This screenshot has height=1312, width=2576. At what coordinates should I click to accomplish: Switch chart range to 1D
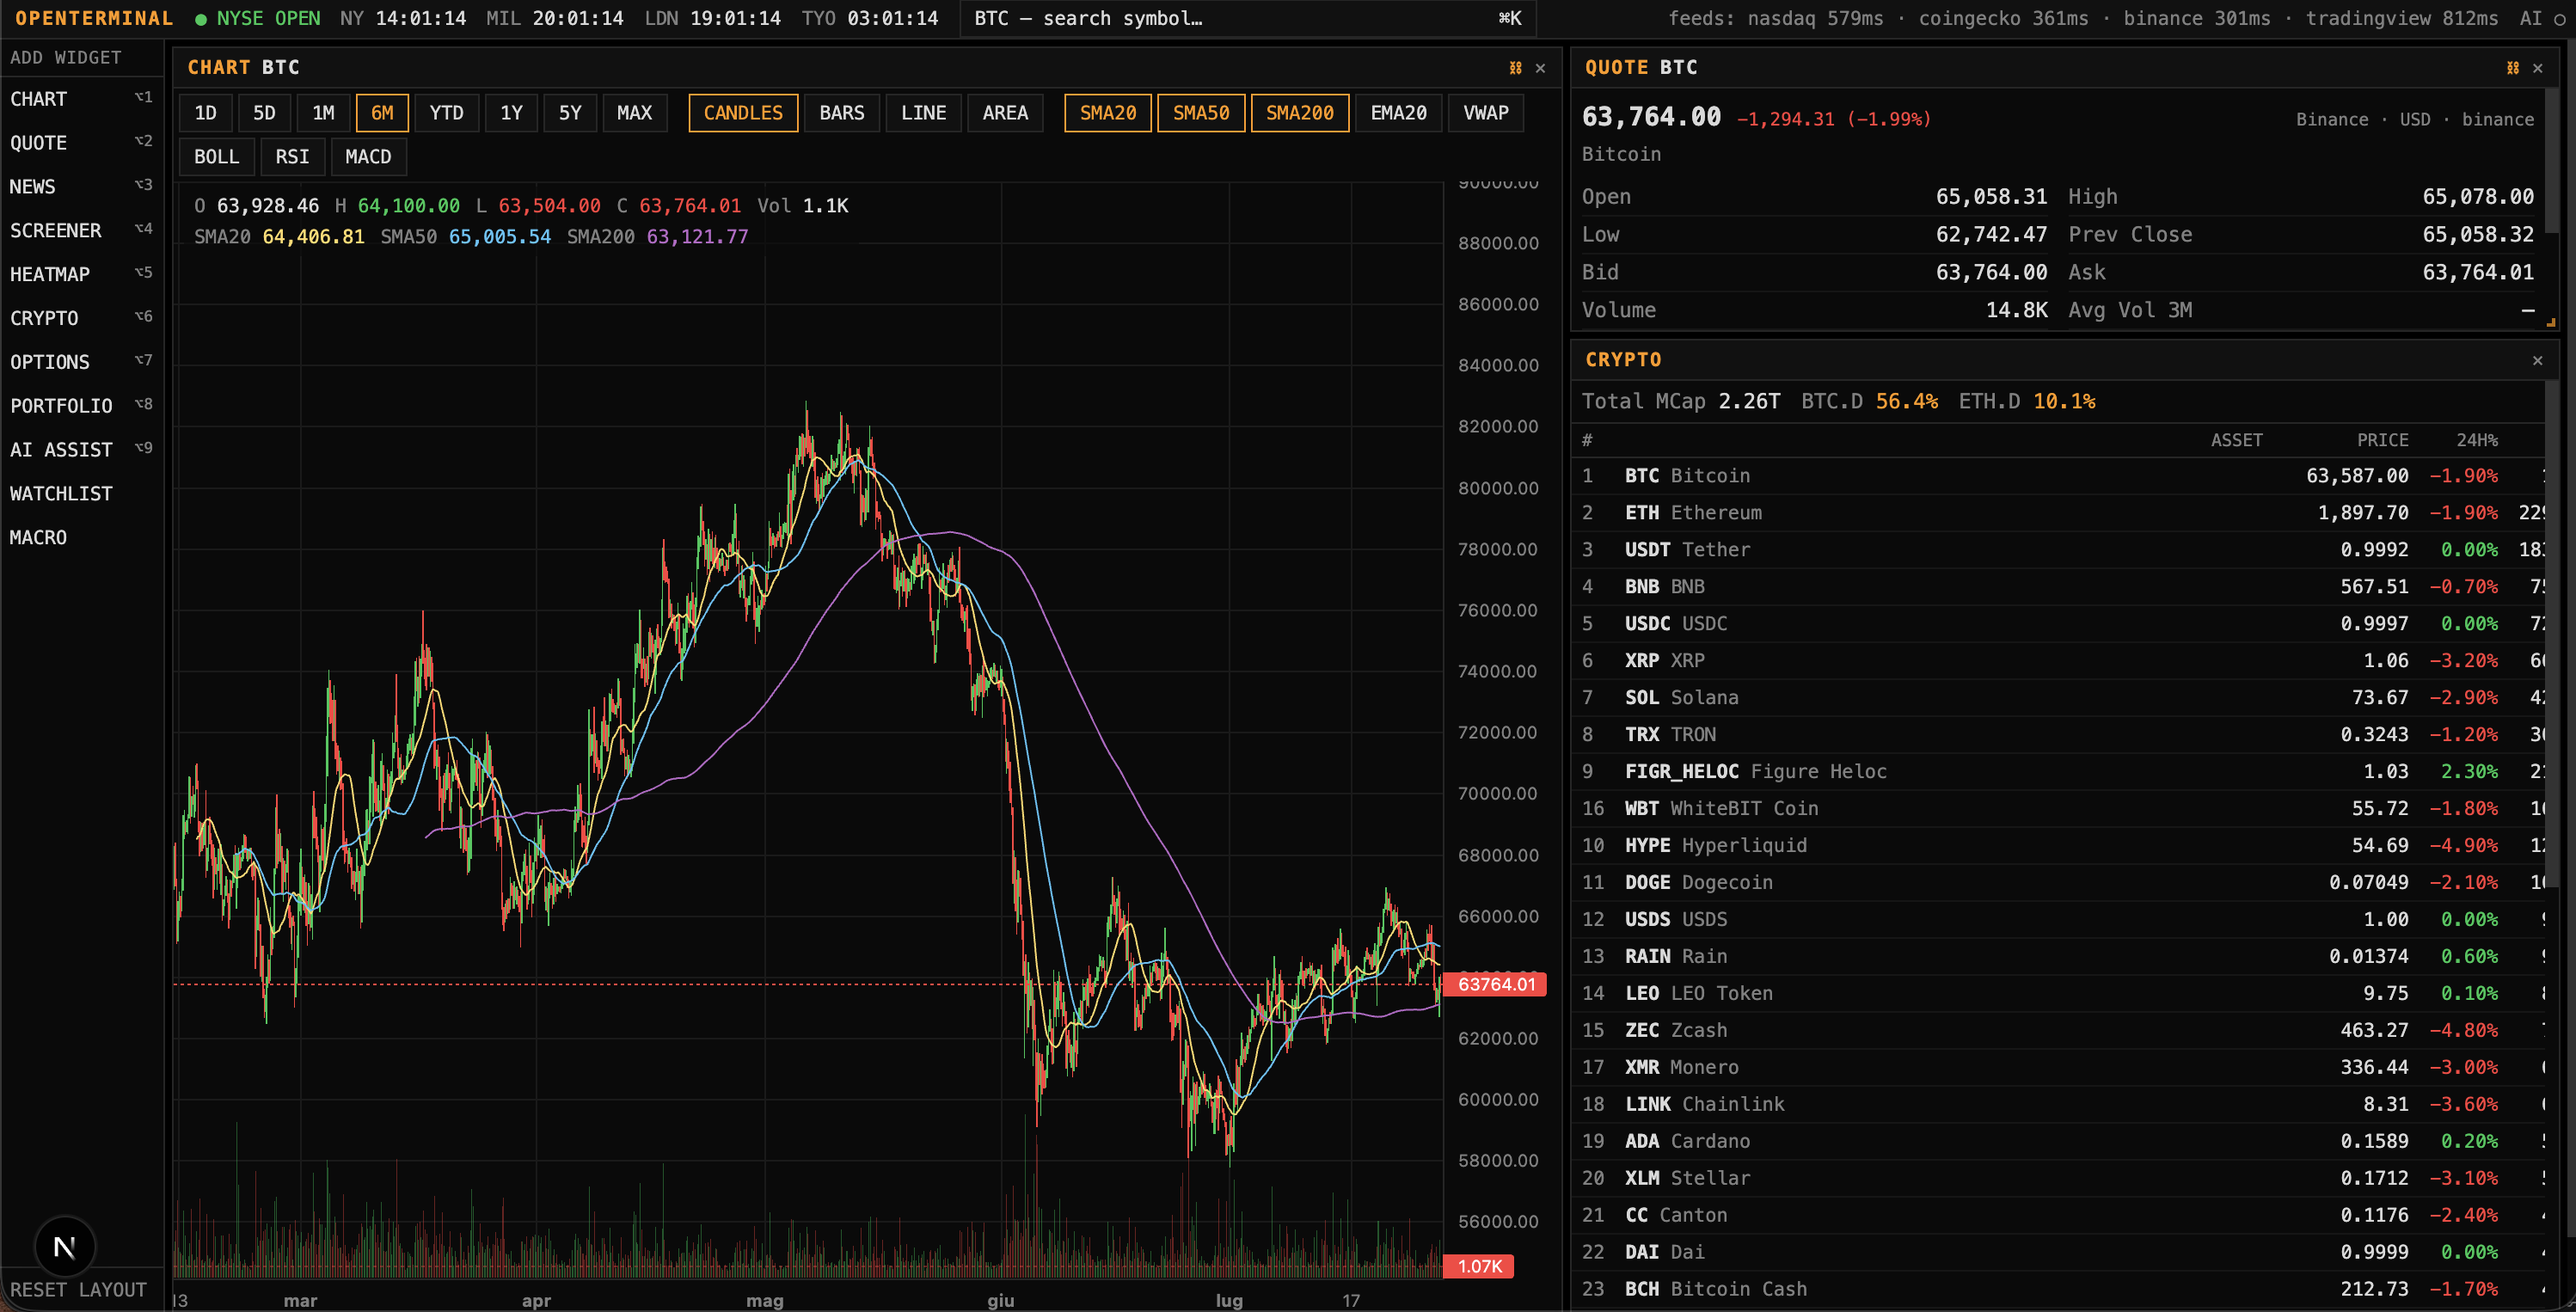pyautogui.click(x=205, y=113)
